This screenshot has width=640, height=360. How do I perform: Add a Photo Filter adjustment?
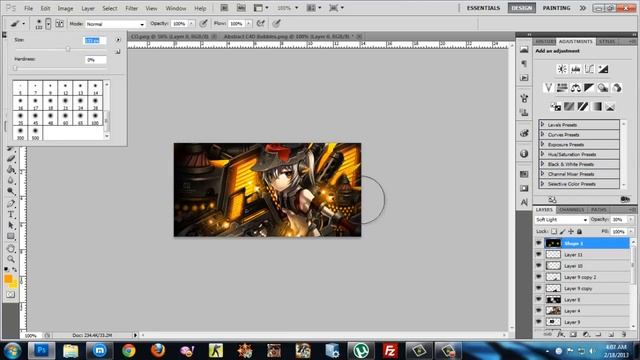click(603, 87)
